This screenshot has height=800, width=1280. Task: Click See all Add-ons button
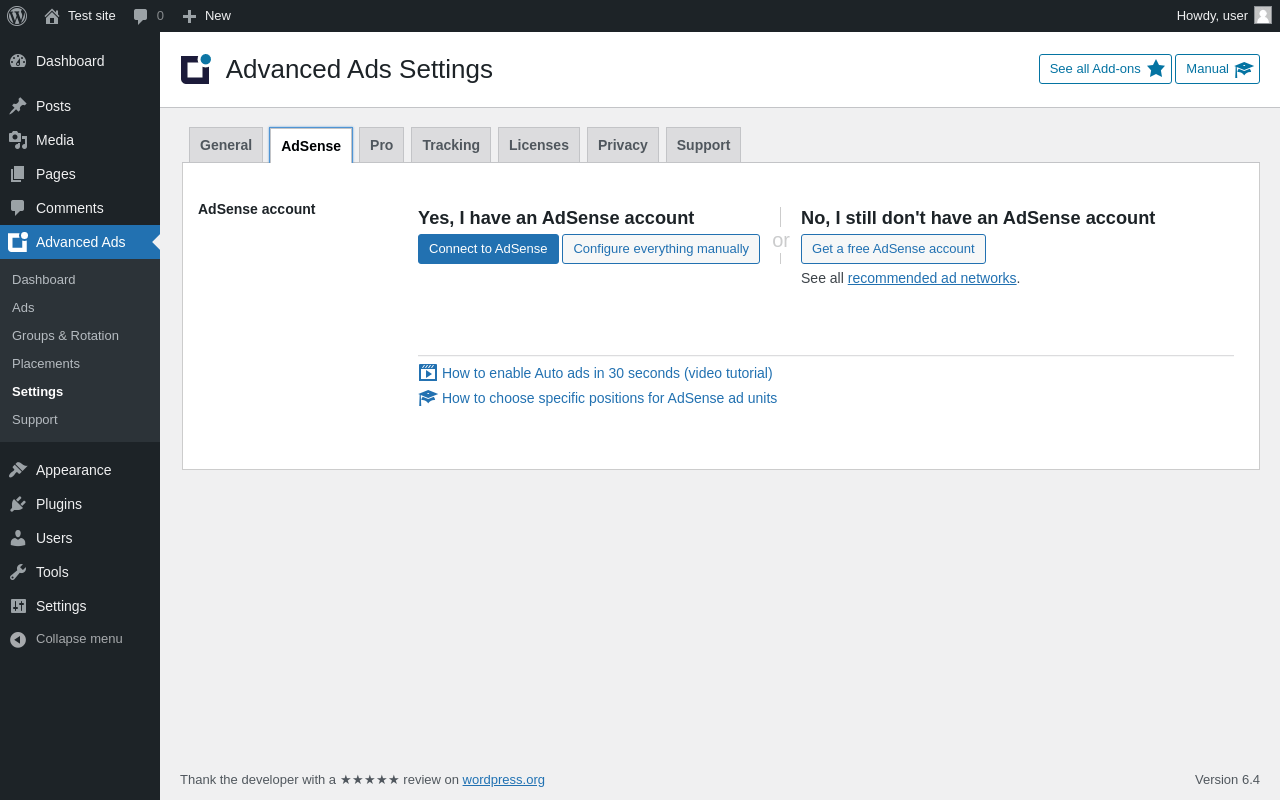(x=1105, y=69)
